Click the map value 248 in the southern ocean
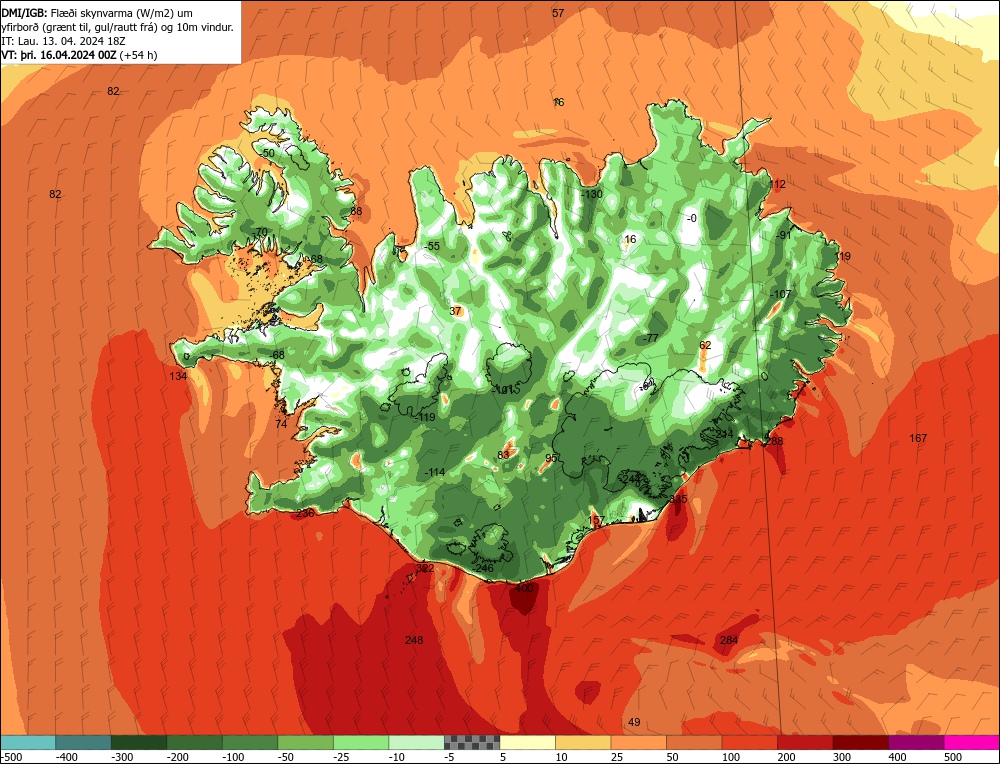Viewport: 1000px width, 764px height. 414,640
